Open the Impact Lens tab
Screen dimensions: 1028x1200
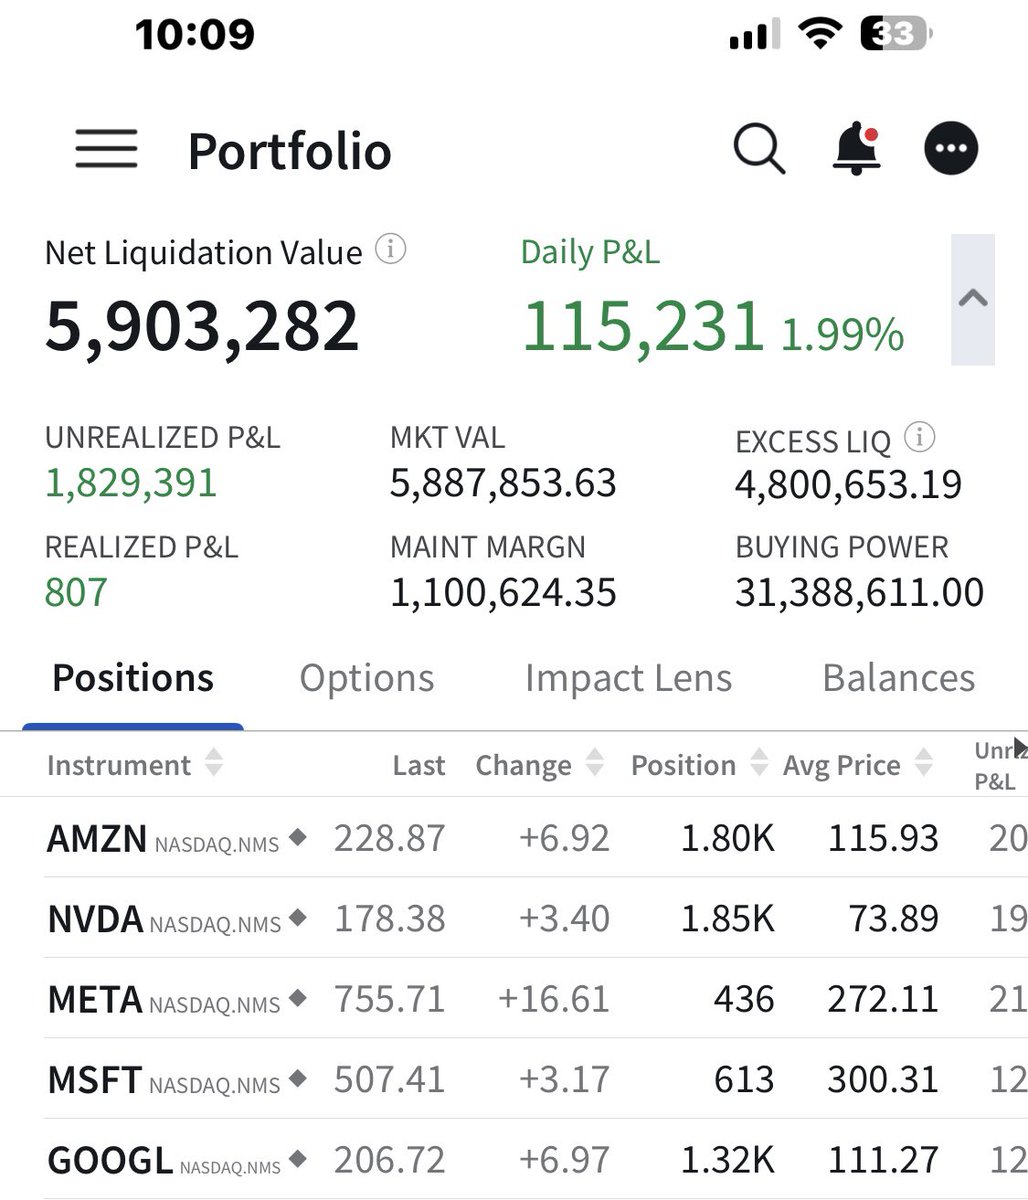[628, 677]
